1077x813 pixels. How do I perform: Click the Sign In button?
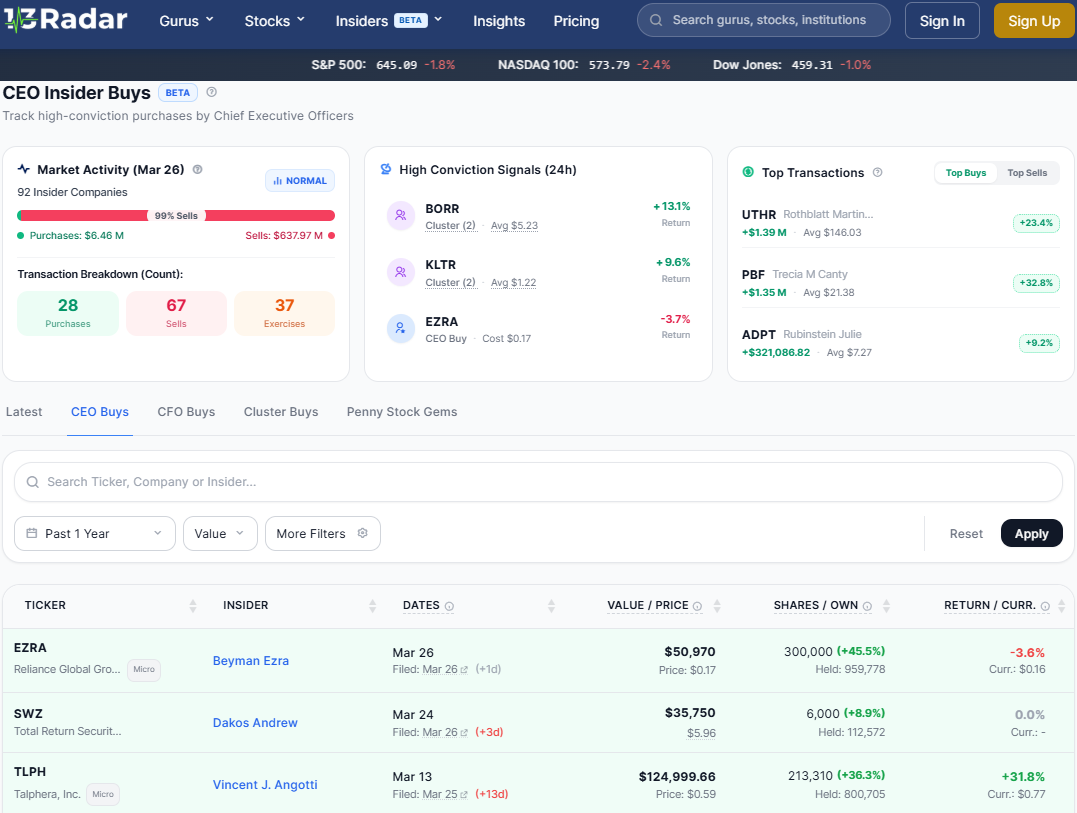point(942,21)
